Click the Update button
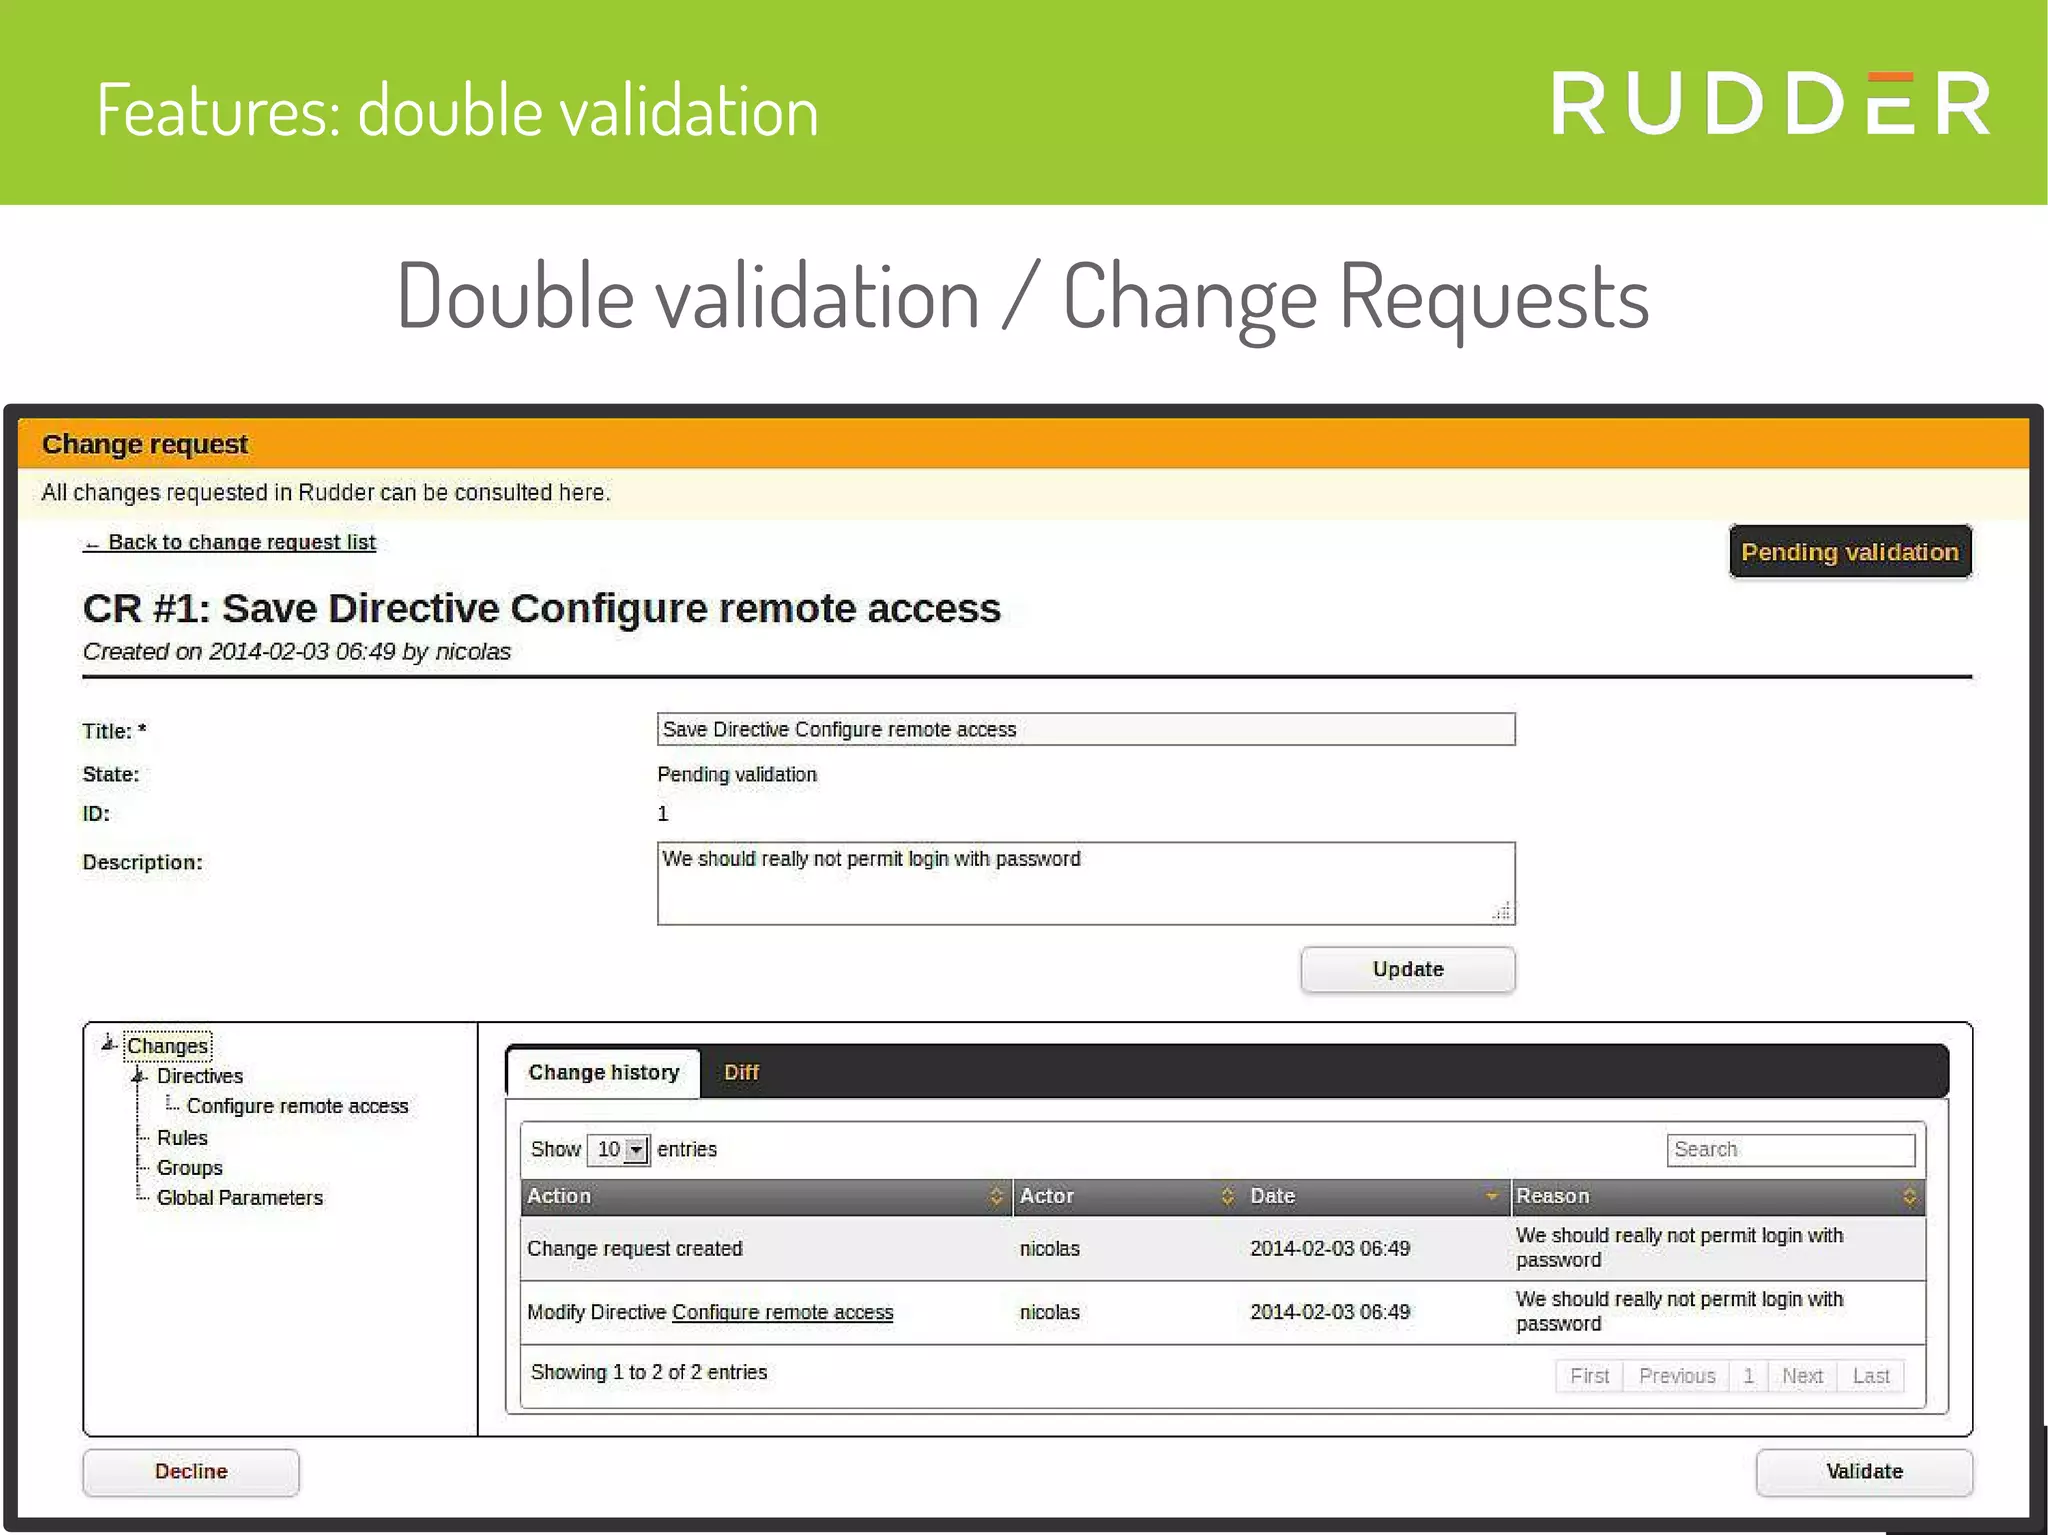 (1407, 969)
